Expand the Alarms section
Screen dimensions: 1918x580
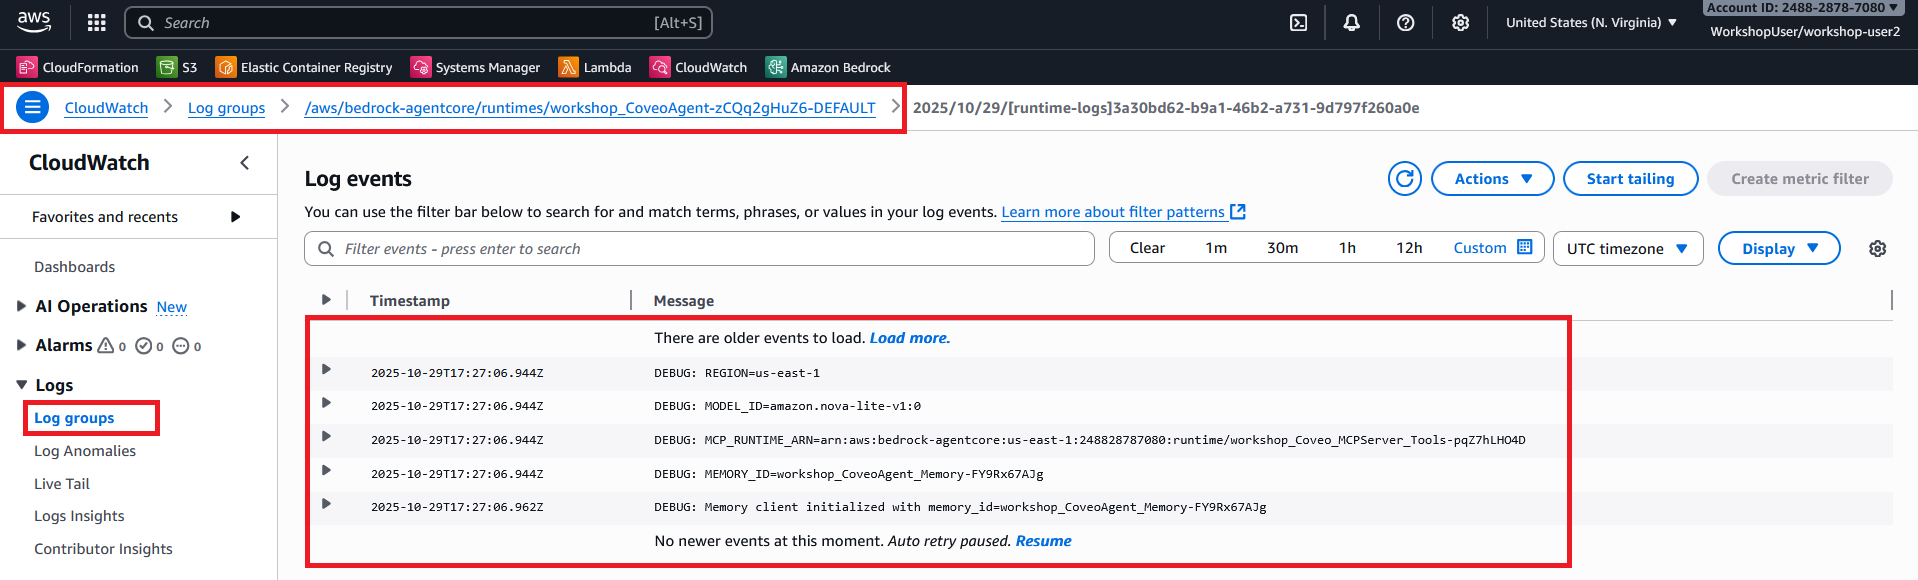[21, 345]
